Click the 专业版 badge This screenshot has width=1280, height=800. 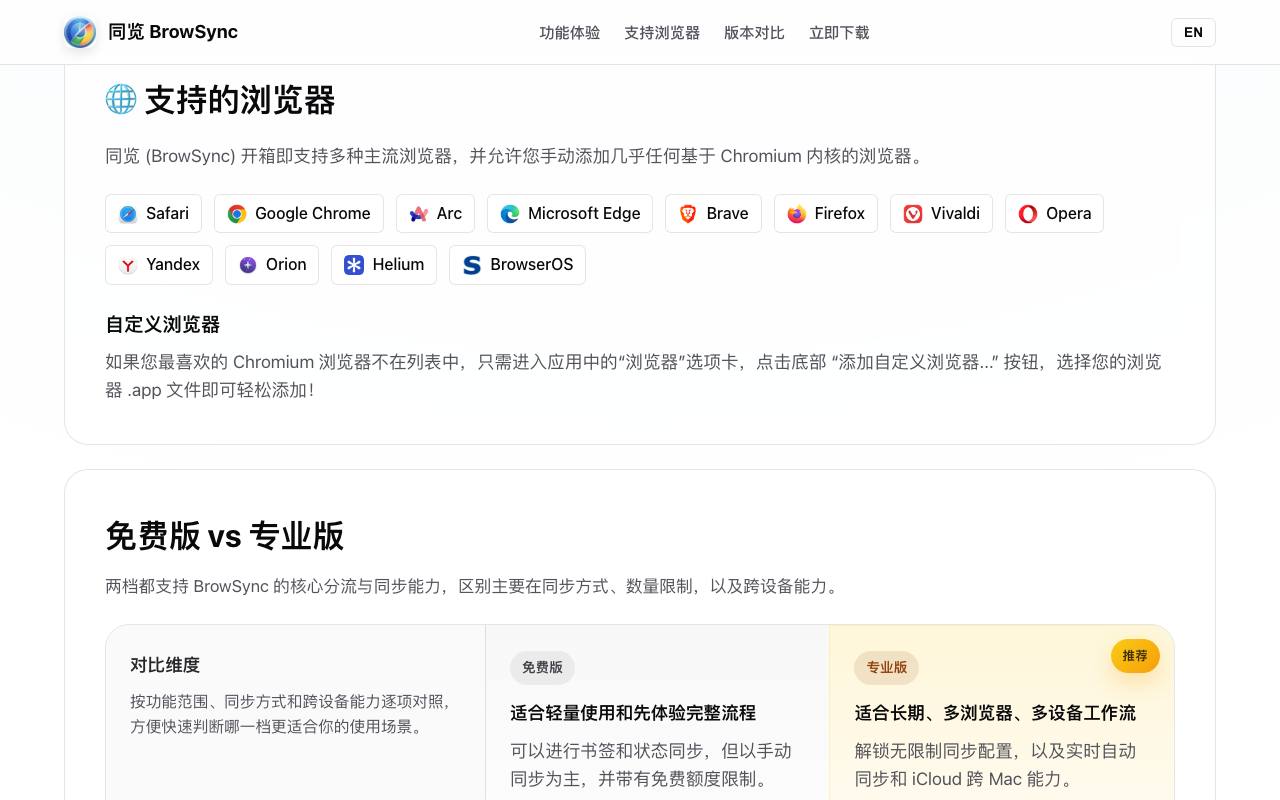[887, 667]
